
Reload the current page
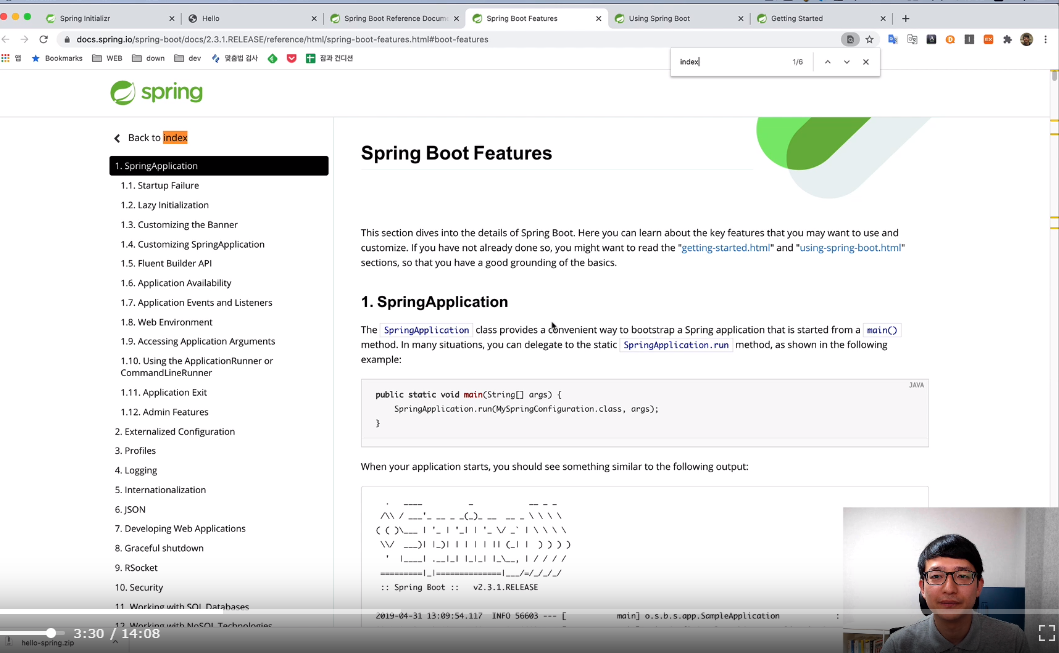(x=43, y=39)
